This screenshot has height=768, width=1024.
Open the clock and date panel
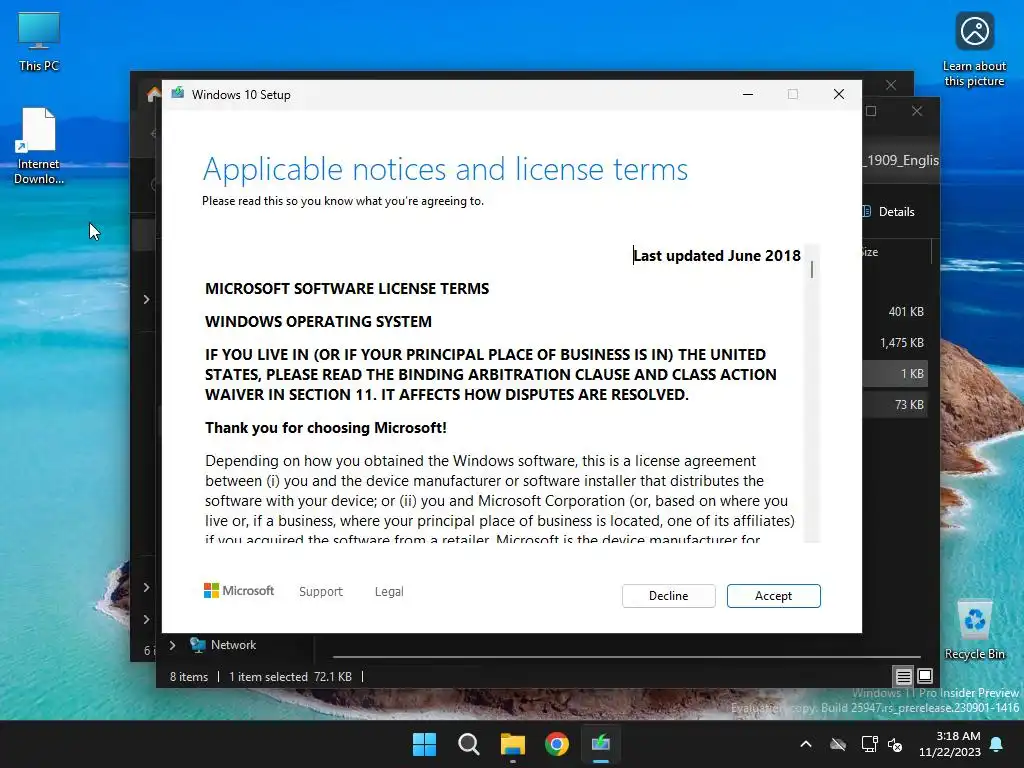(x=950, y=744)
